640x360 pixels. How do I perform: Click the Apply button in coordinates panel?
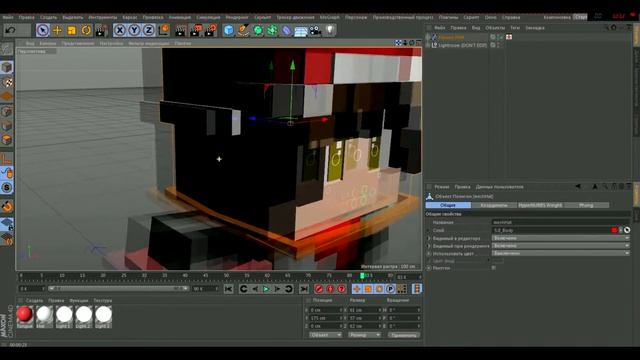[404, 335]
